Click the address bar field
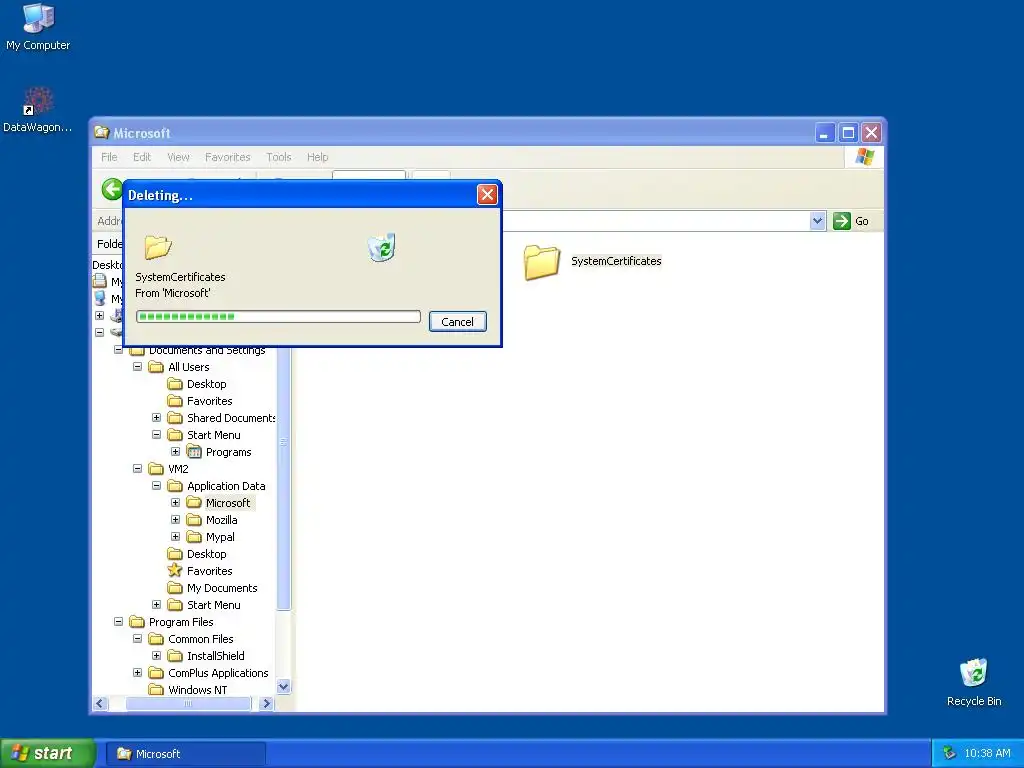Image resolution: width=1024 pixels, height=768 pixels. tap(655, 221)
